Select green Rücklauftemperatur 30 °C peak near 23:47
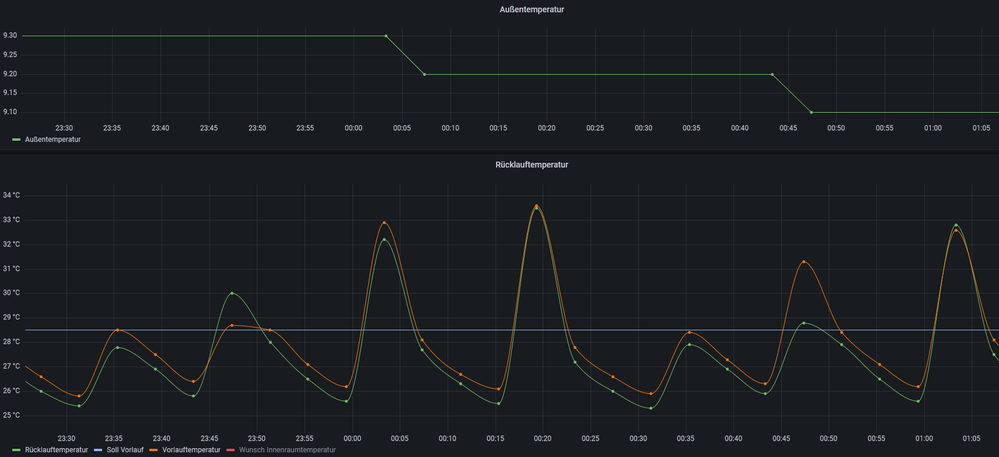The image size is (999, 457). tap(232, 293)
